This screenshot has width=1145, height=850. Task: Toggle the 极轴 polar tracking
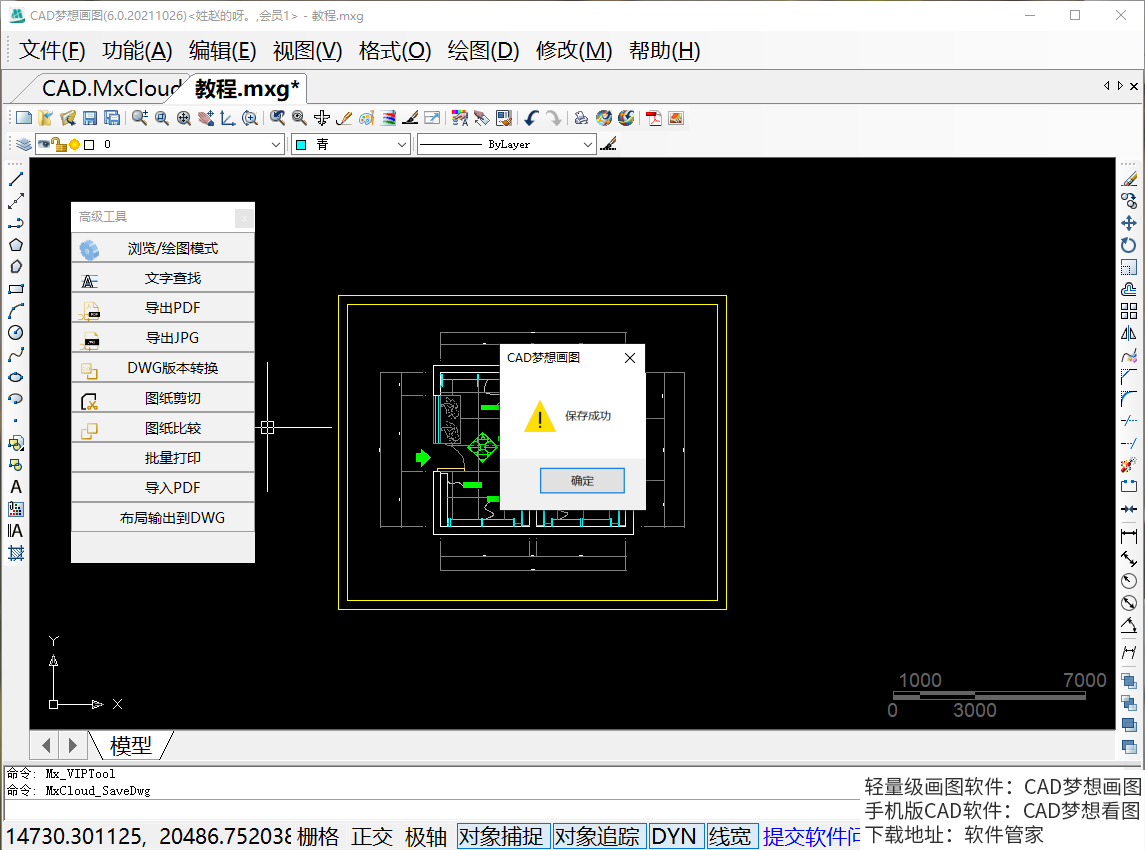point(426,836)
